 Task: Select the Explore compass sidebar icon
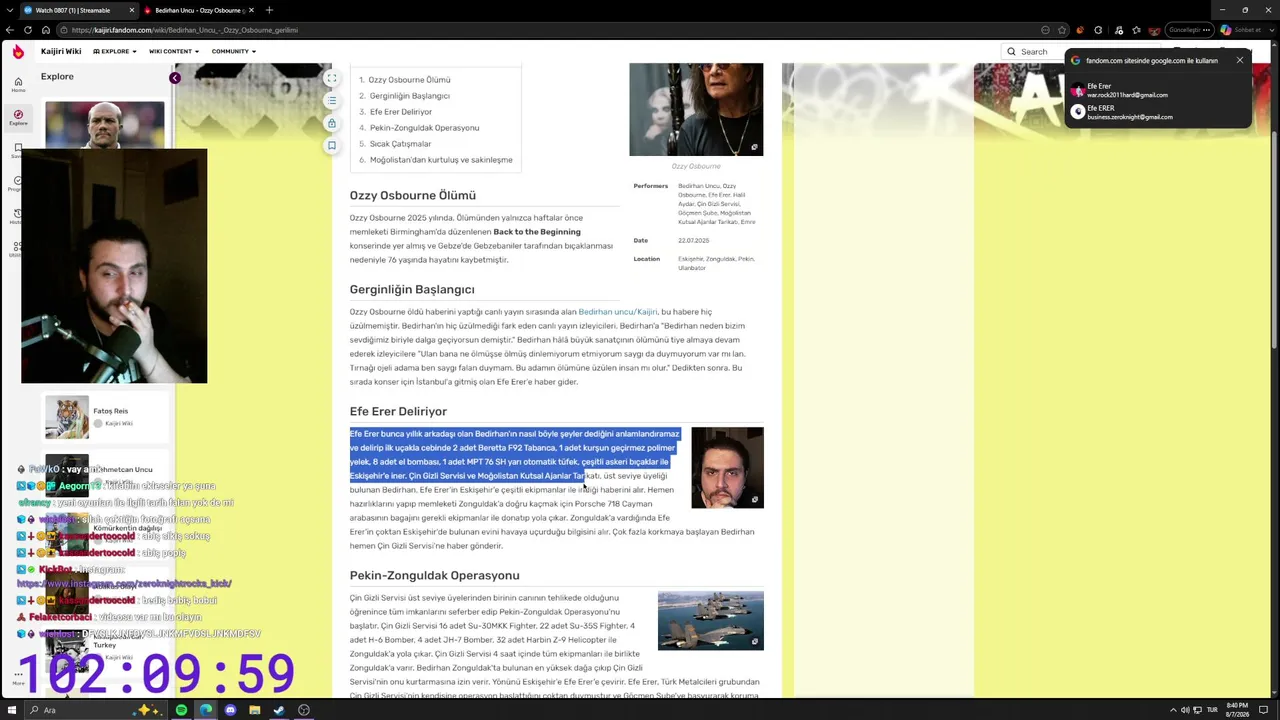[x=18, y=117]
